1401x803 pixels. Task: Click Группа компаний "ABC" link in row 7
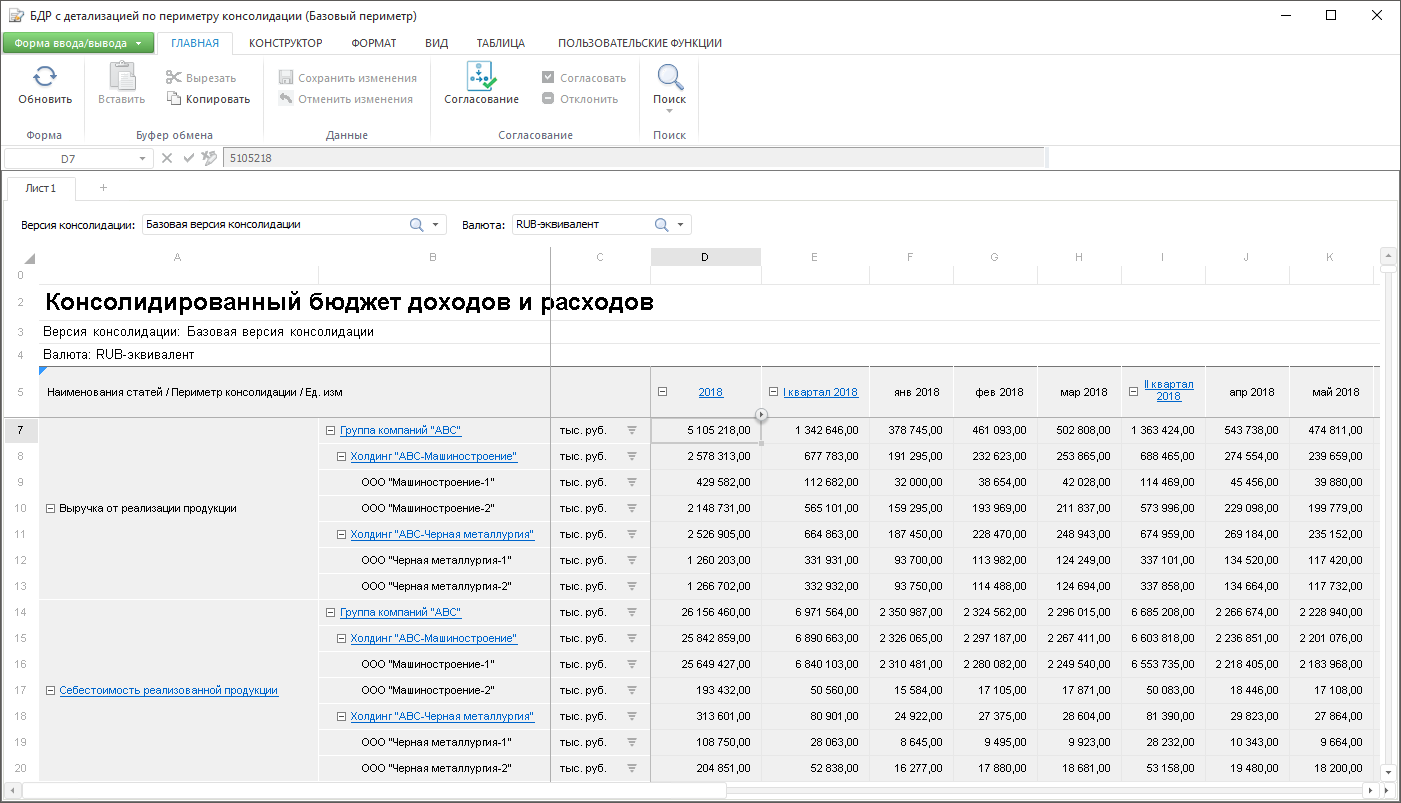(x=400, y=431)
